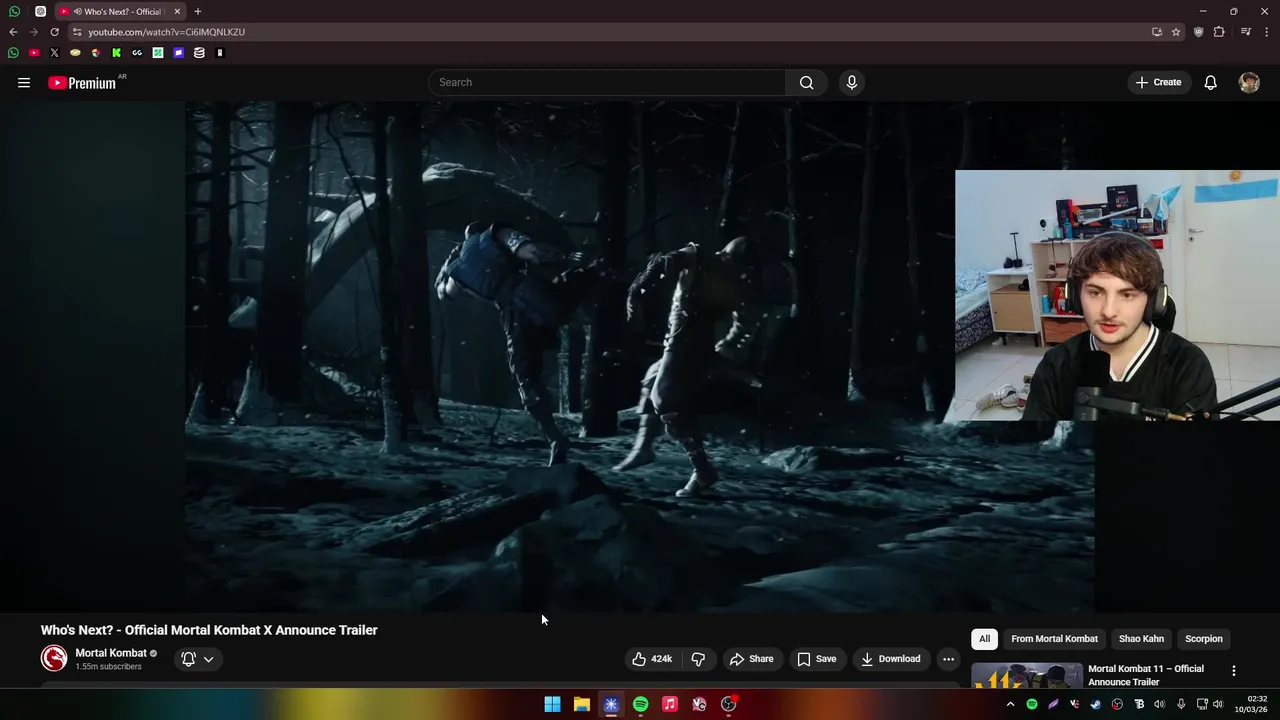This screenshot has height=720, width=1280.
Task: Open more actions menu under the video
Action: (x=948, y=659)
